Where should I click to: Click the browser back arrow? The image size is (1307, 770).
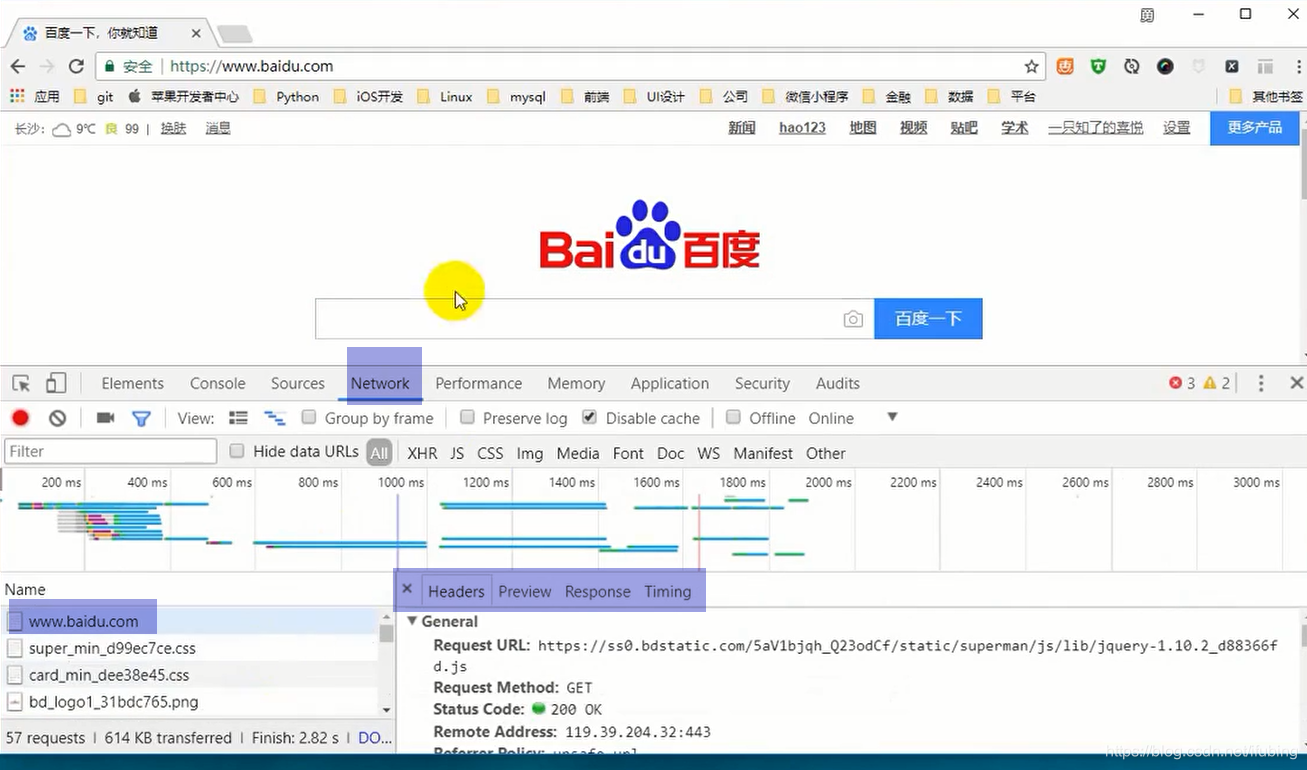click(17, 66)
